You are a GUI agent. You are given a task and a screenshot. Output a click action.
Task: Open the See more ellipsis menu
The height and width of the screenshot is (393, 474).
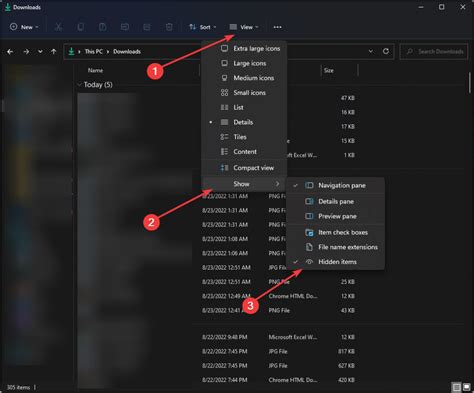pyautogui.click(x=277, y=27)
